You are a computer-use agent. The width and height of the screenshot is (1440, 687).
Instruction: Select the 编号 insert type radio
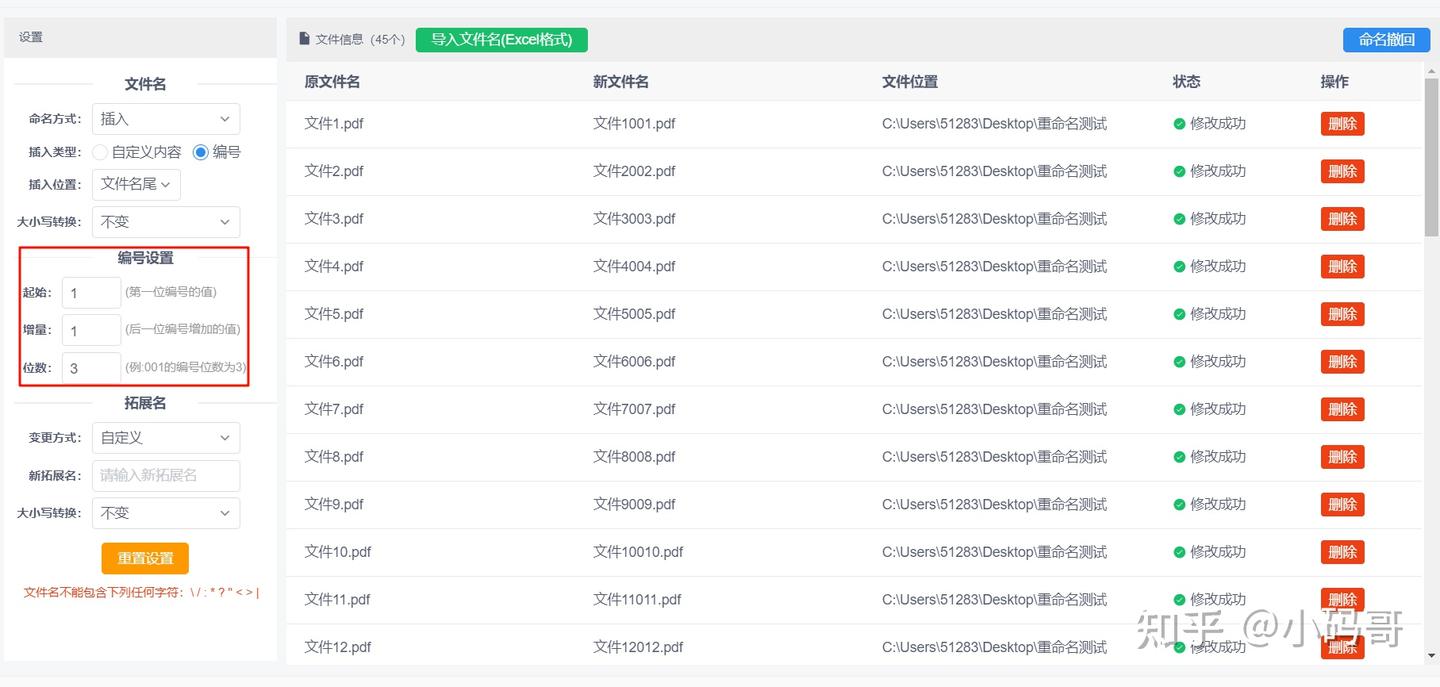click(201, 152)
